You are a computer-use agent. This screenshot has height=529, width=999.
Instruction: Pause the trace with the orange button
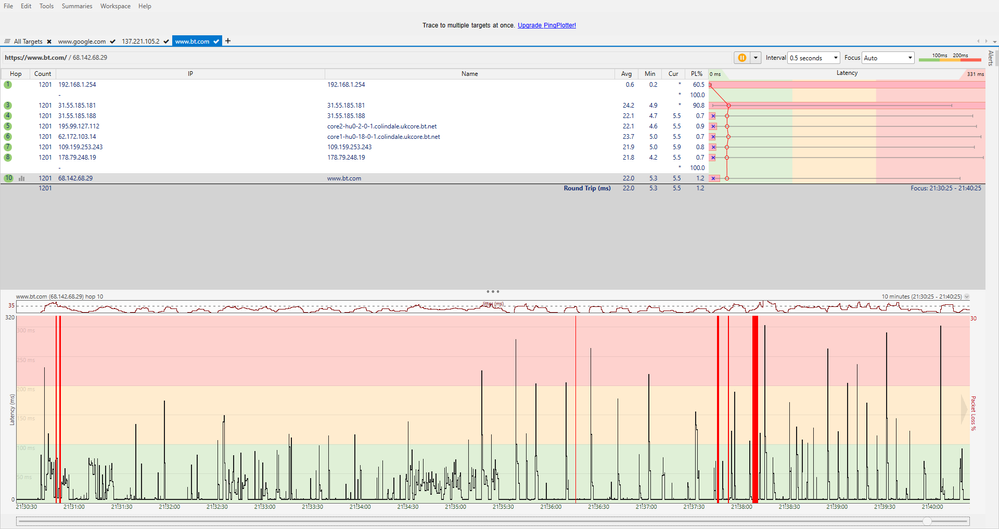click(x=742, y=58)
